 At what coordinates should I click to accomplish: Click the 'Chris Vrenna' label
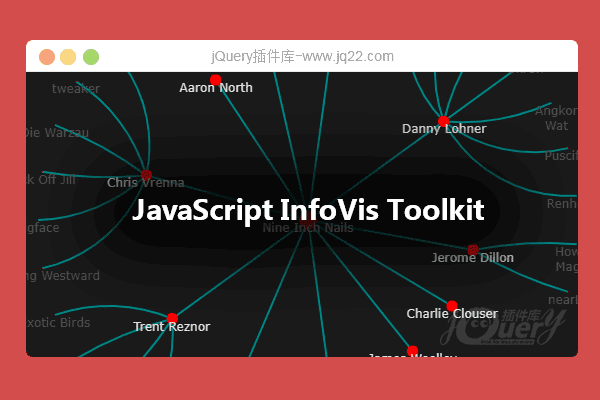click(x=145, y=183)
